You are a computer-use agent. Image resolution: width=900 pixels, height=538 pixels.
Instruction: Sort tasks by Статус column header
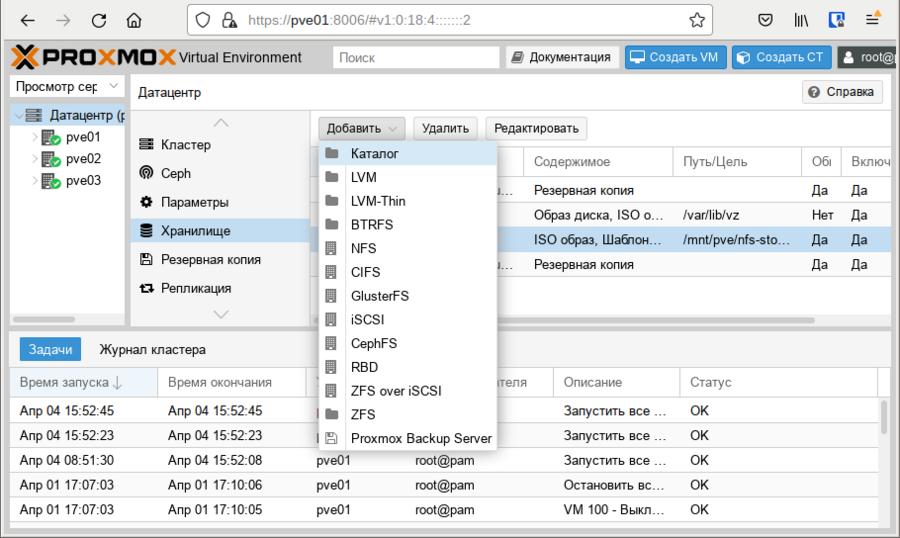779,382
